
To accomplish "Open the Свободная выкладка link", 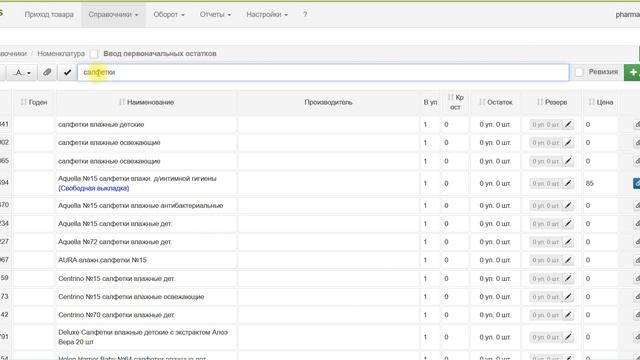I will pyautogui.click(x=93, y=188).
